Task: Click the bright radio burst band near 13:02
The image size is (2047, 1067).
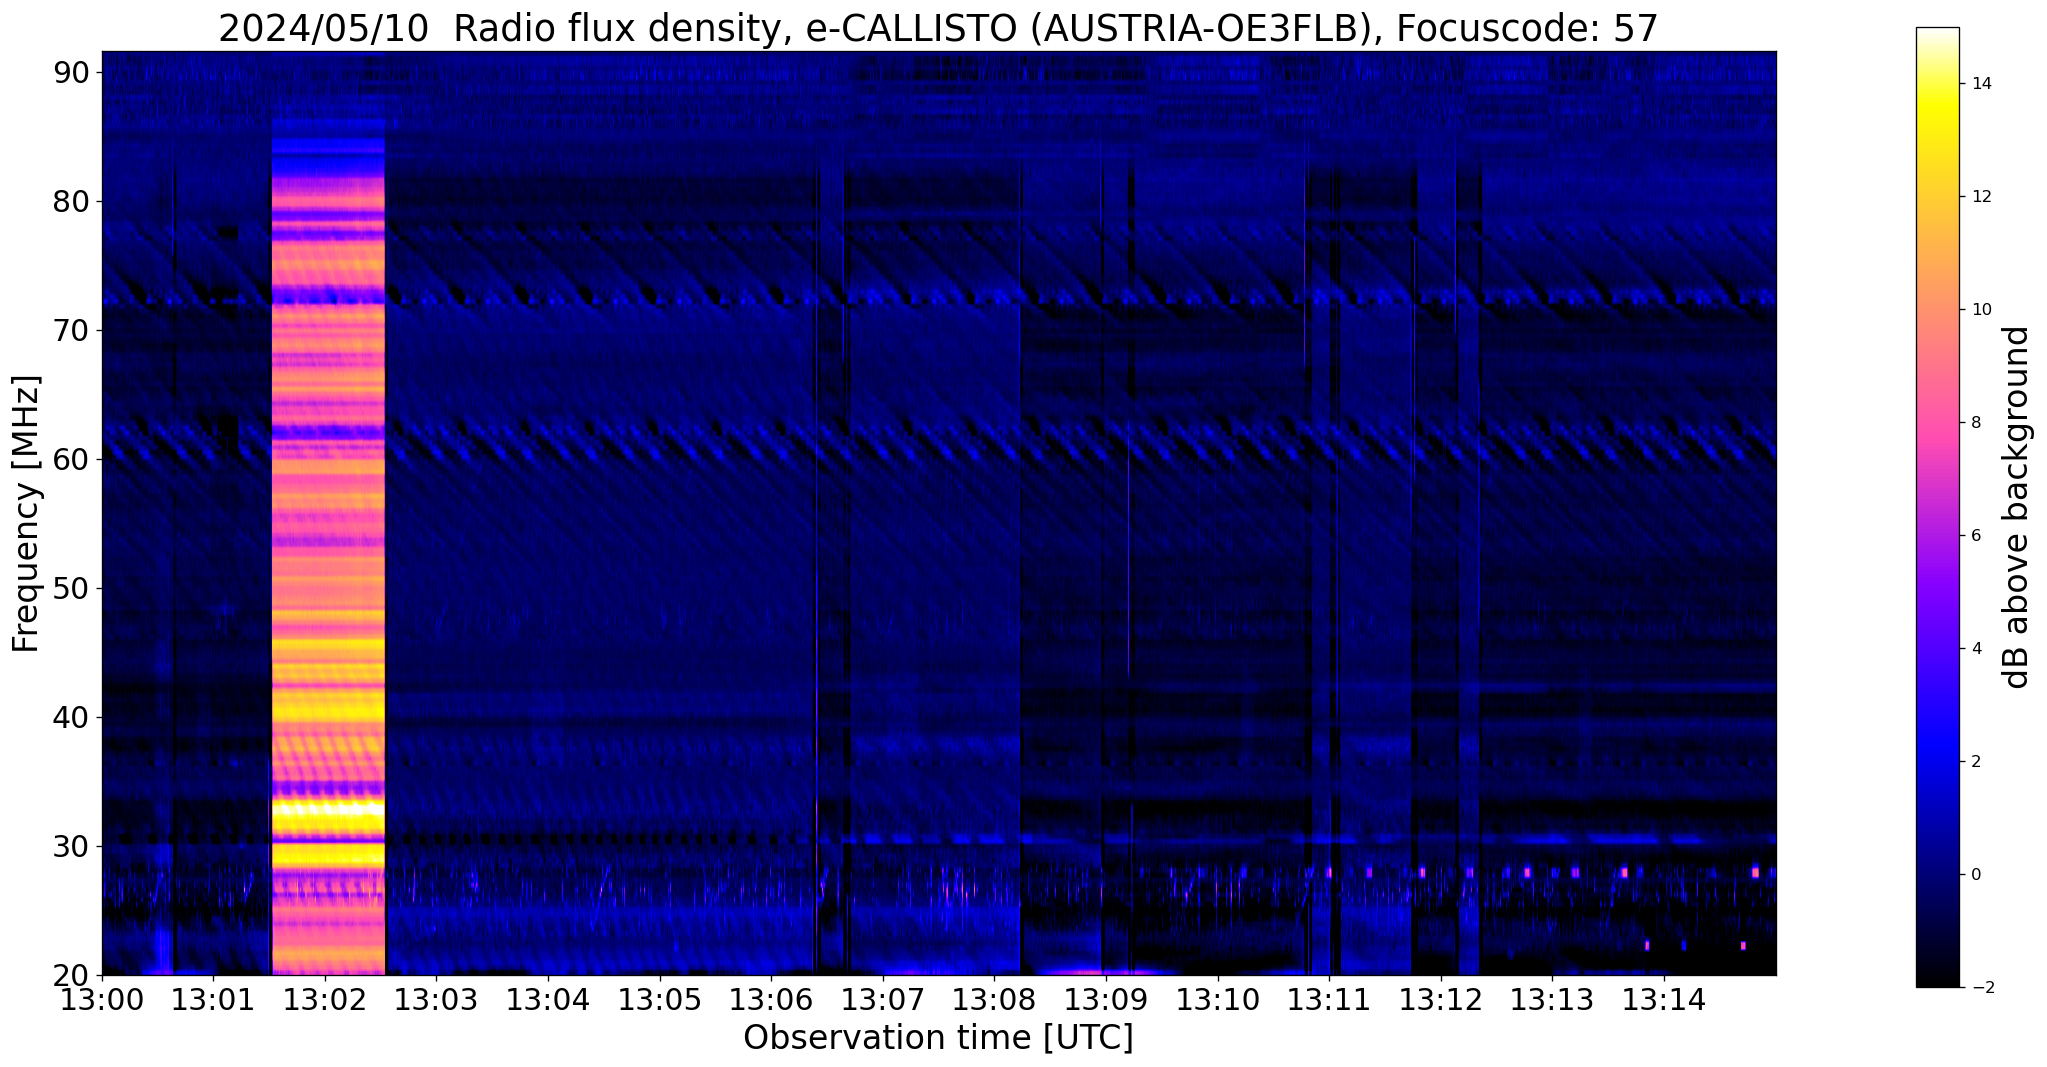Action: coord(328,545)
